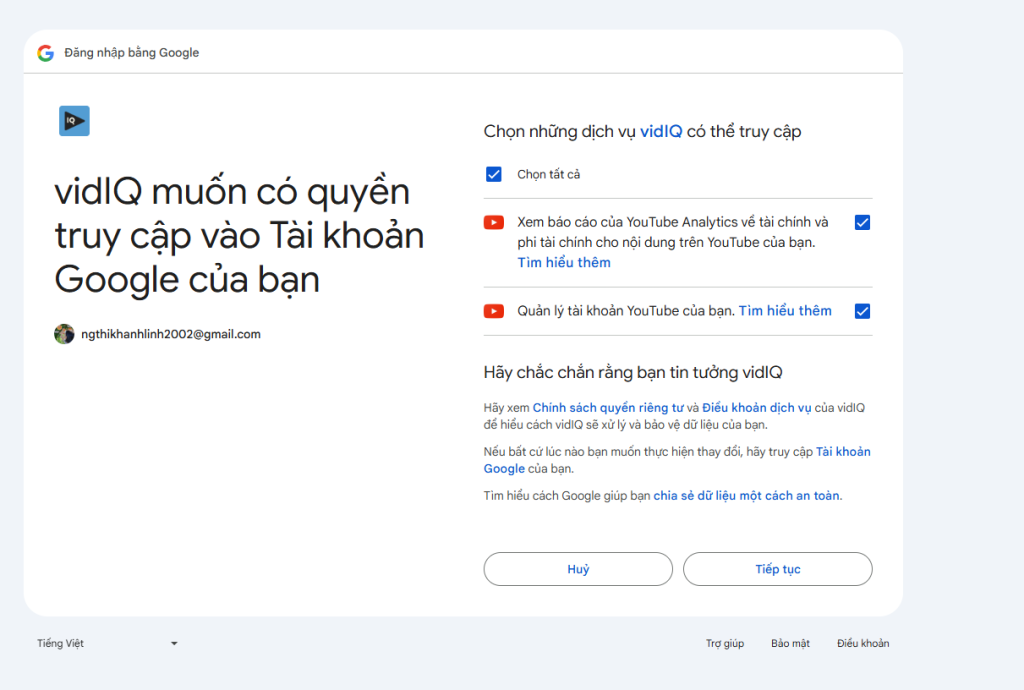Click the 'Điều khoản' footer link
The height and width of the screenshot is (690, 1024).
(x=862, y=643)
